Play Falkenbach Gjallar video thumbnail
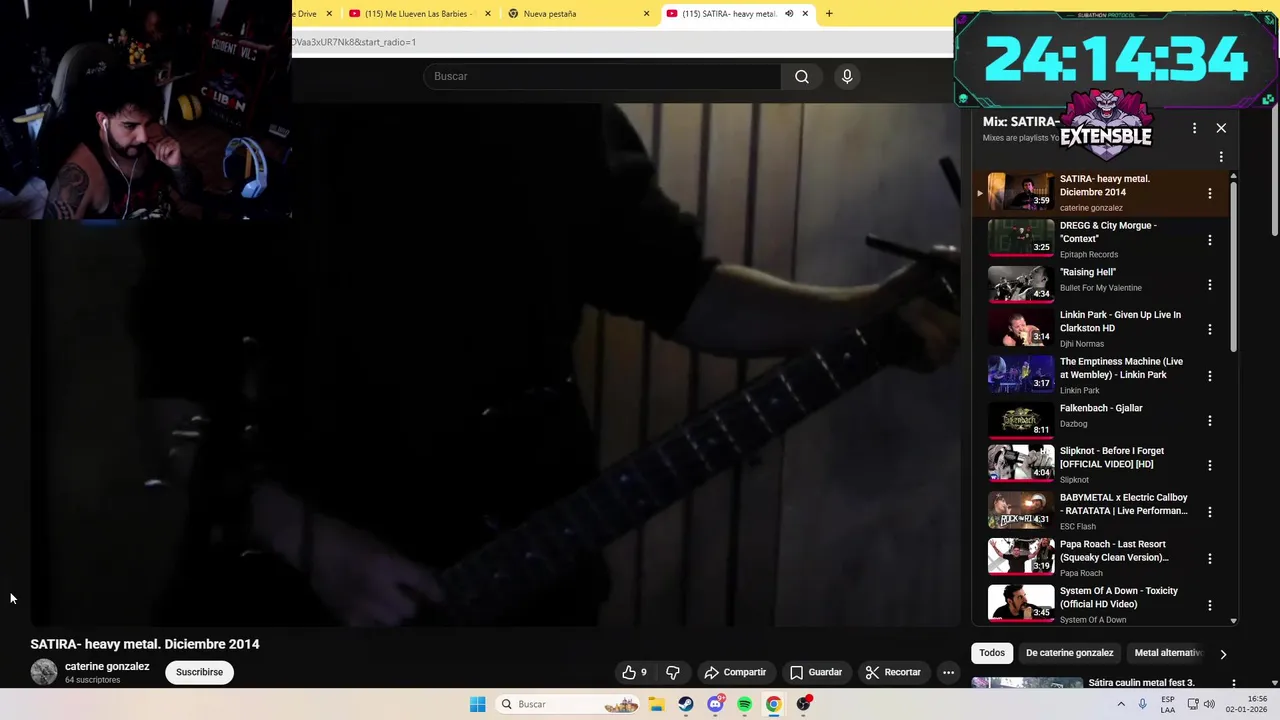1280x720 pixels. coord(1021,420)
